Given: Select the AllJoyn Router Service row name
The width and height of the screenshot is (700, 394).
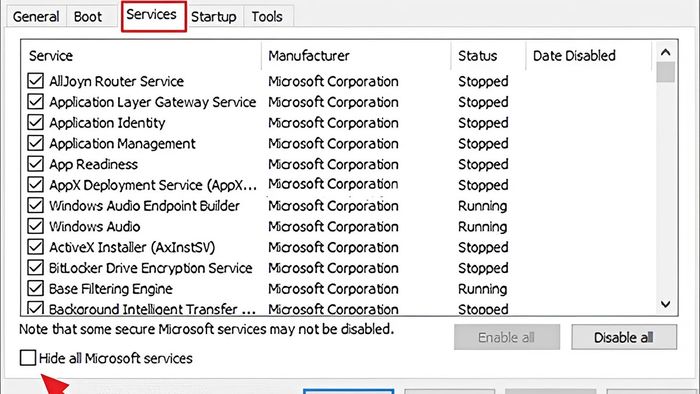Looking at the screenshot, I should click(117, 81).
